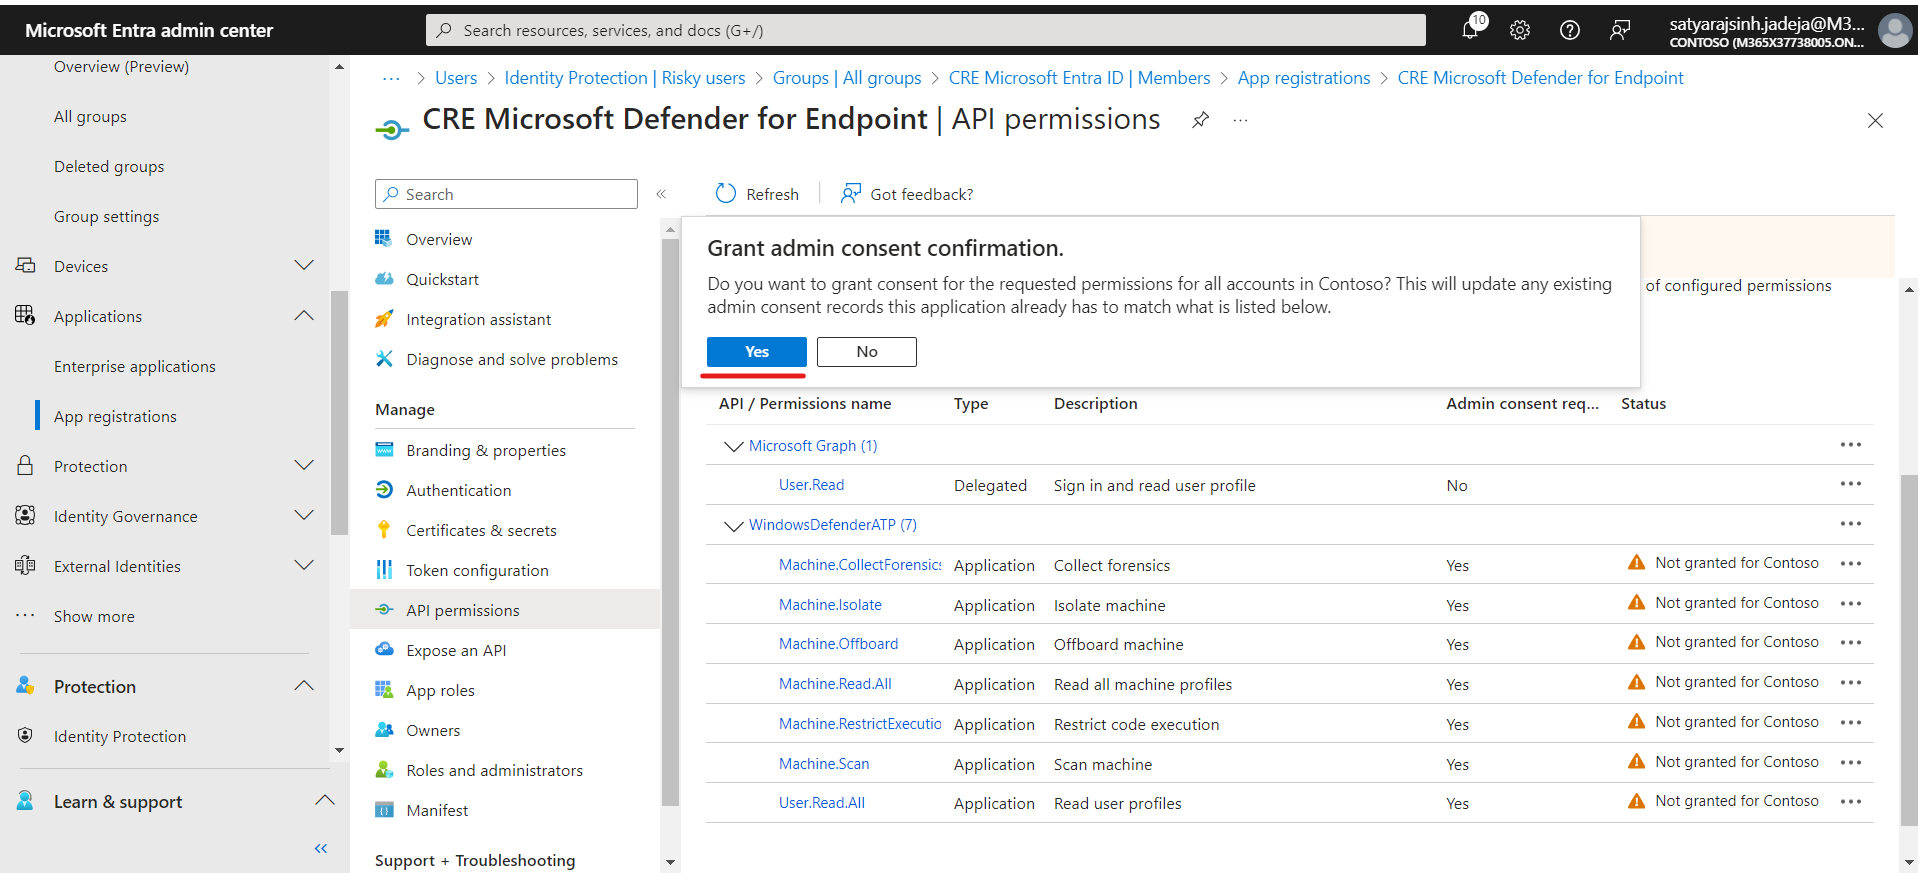Viewport: 1918px width, 873px height.
Task: Click the app registration icon beside the title
Action: [x=391, y=129]
